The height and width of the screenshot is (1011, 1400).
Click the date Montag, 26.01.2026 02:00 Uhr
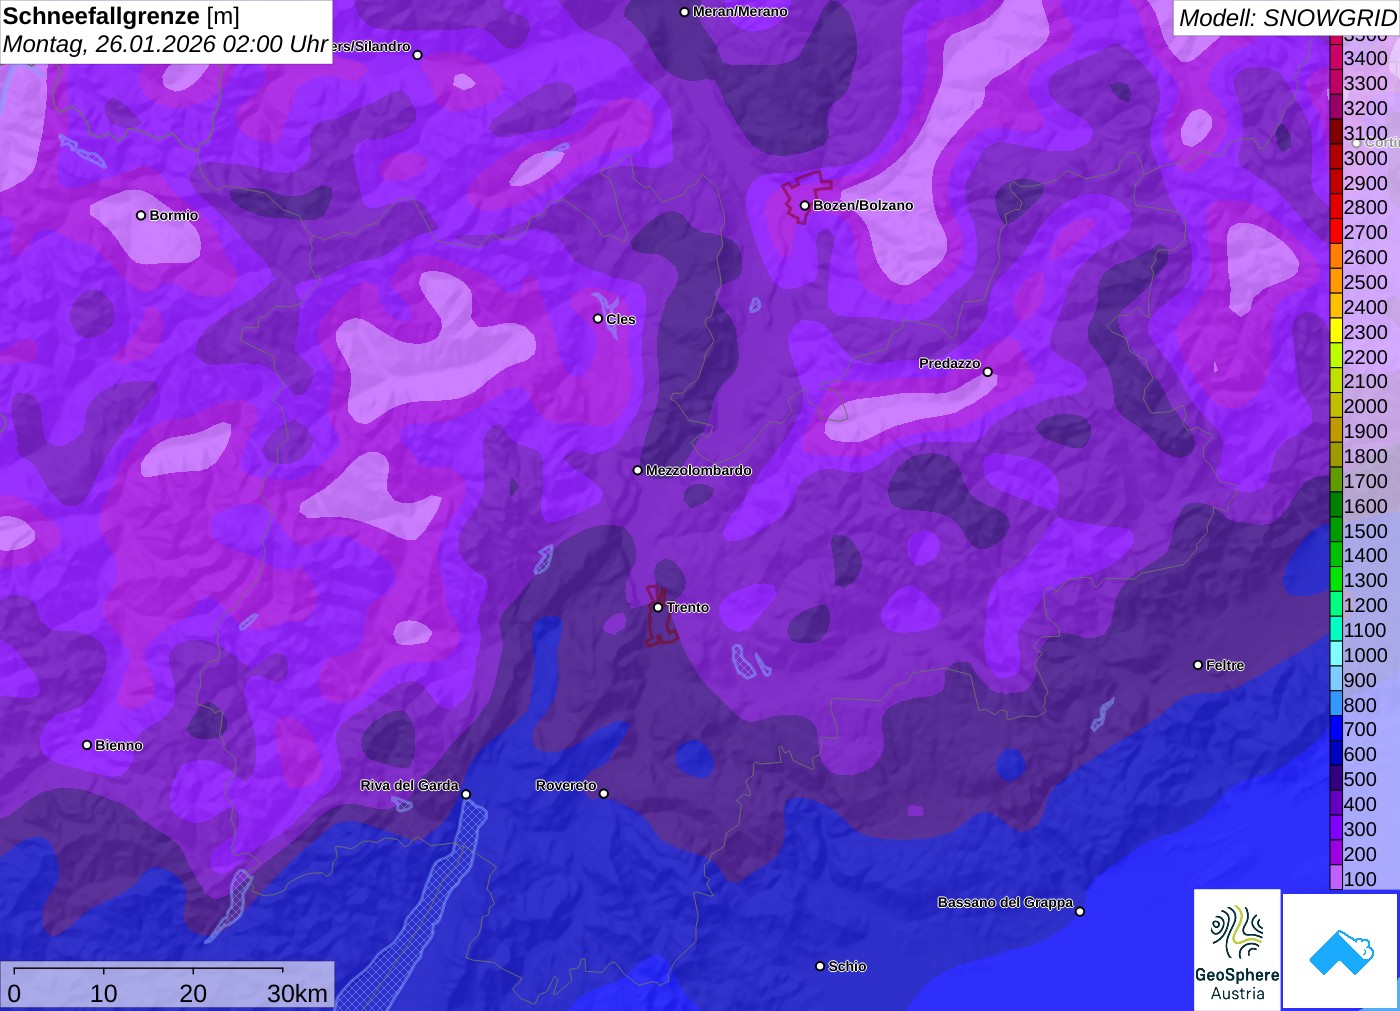tap(165, 45)
